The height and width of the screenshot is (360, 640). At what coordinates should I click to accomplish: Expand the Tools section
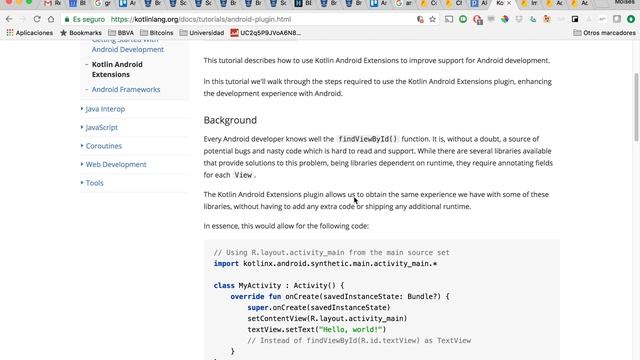click(94, 183)
